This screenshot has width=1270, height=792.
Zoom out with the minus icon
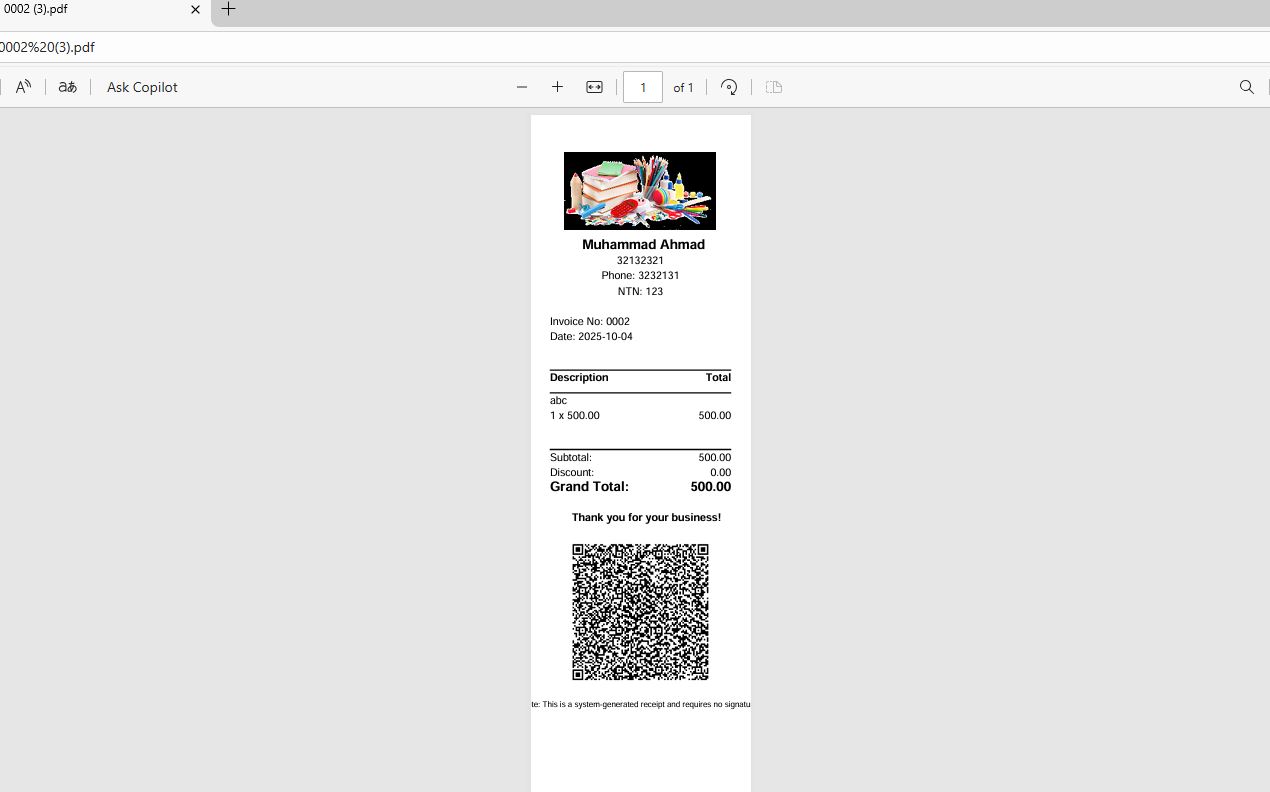pos(522,87)
